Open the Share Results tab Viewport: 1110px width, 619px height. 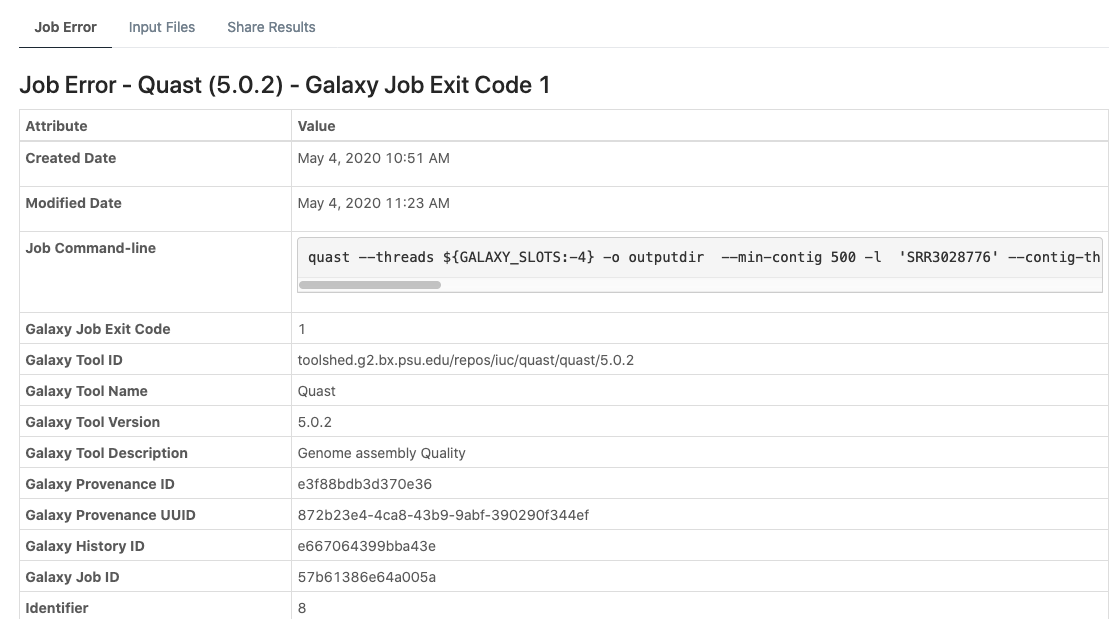(x=270, y=27)
